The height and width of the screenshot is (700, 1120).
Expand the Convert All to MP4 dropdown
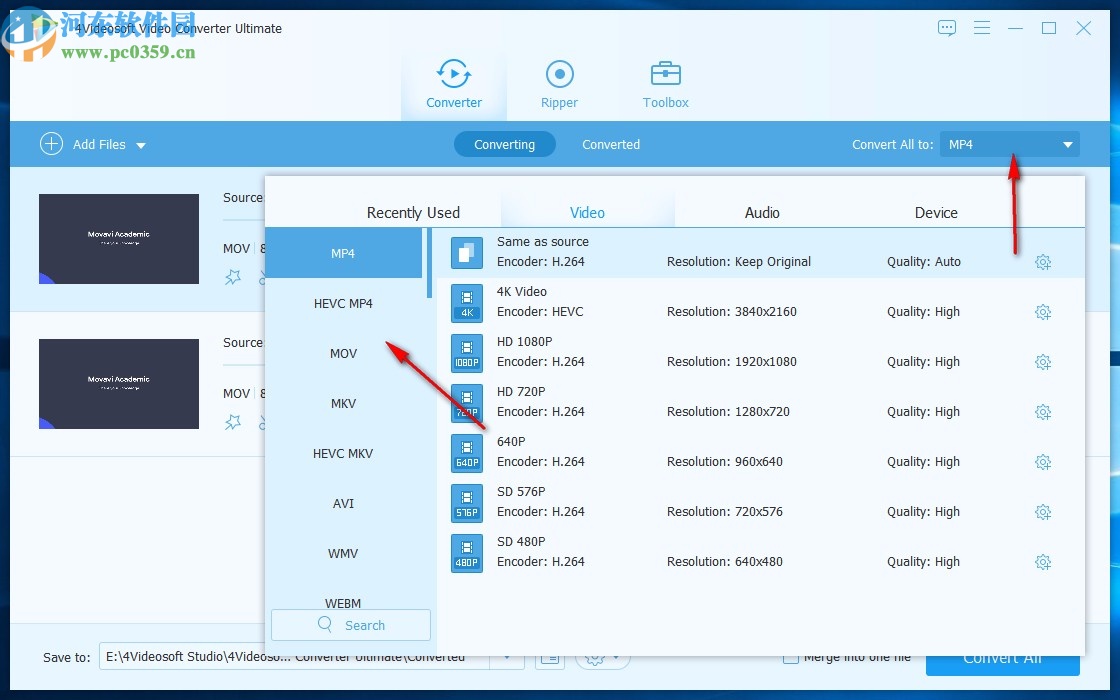pyautogui.click(x=1067, y=145)
